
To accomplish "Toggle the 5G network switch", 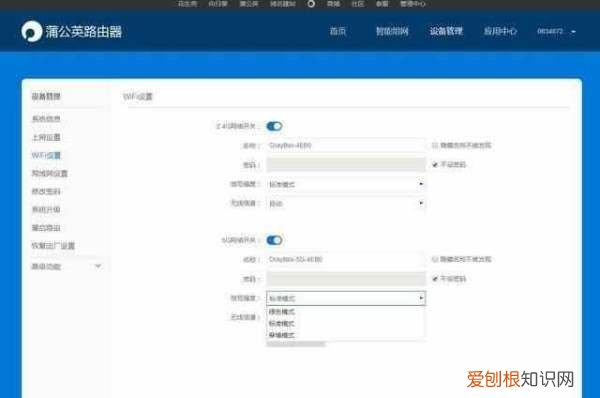I will (274, 240).
